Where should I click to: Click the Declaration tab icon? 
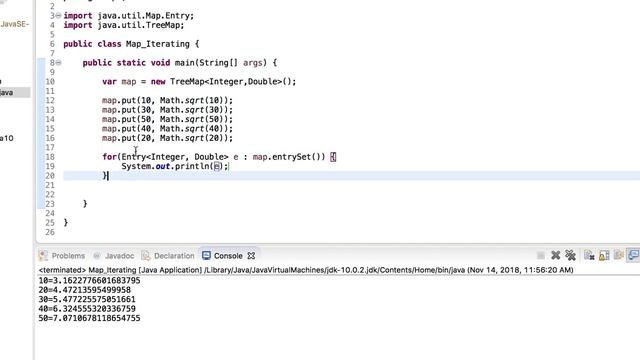(x=146, y=256)
